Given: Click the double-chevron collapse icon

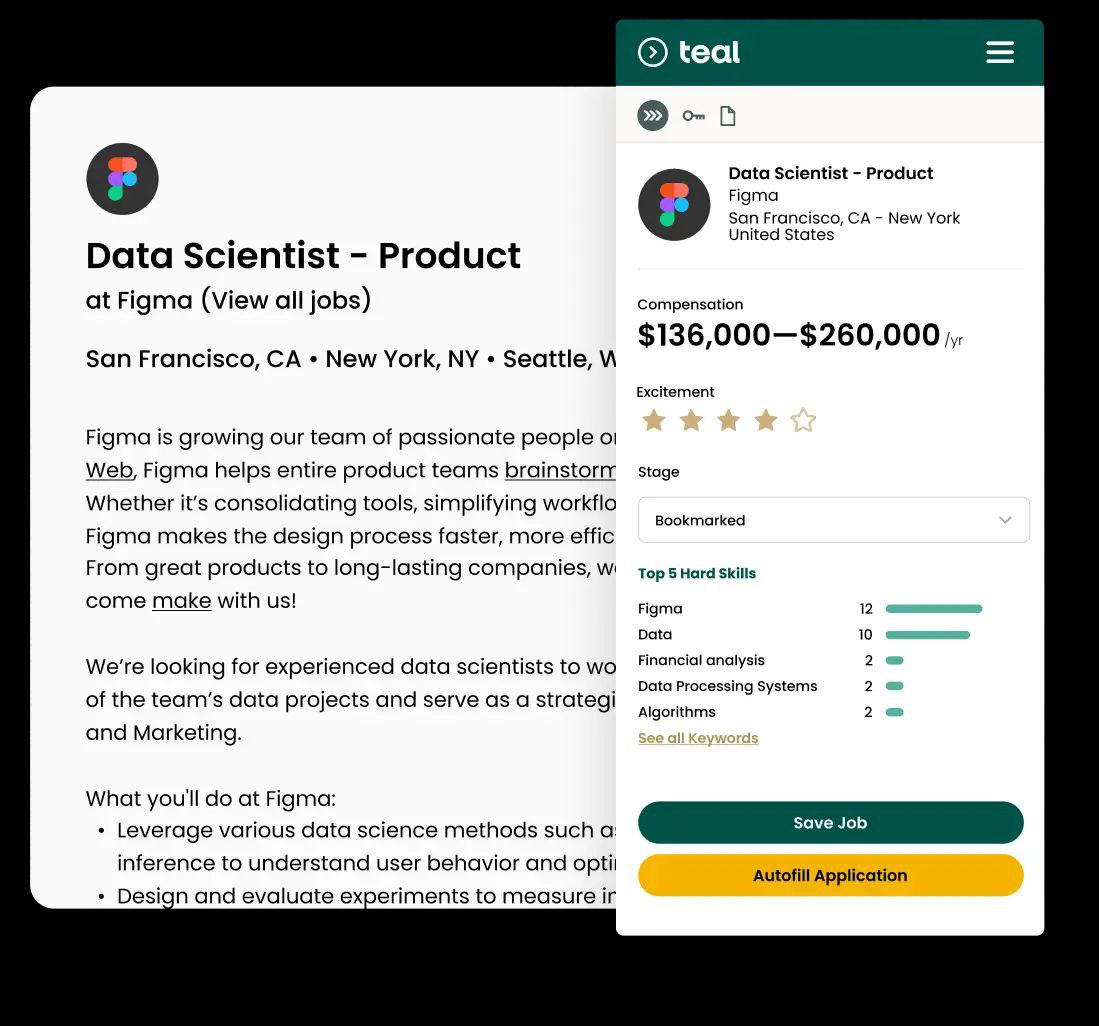Looking at the screenshot, I should click(652, 115).
